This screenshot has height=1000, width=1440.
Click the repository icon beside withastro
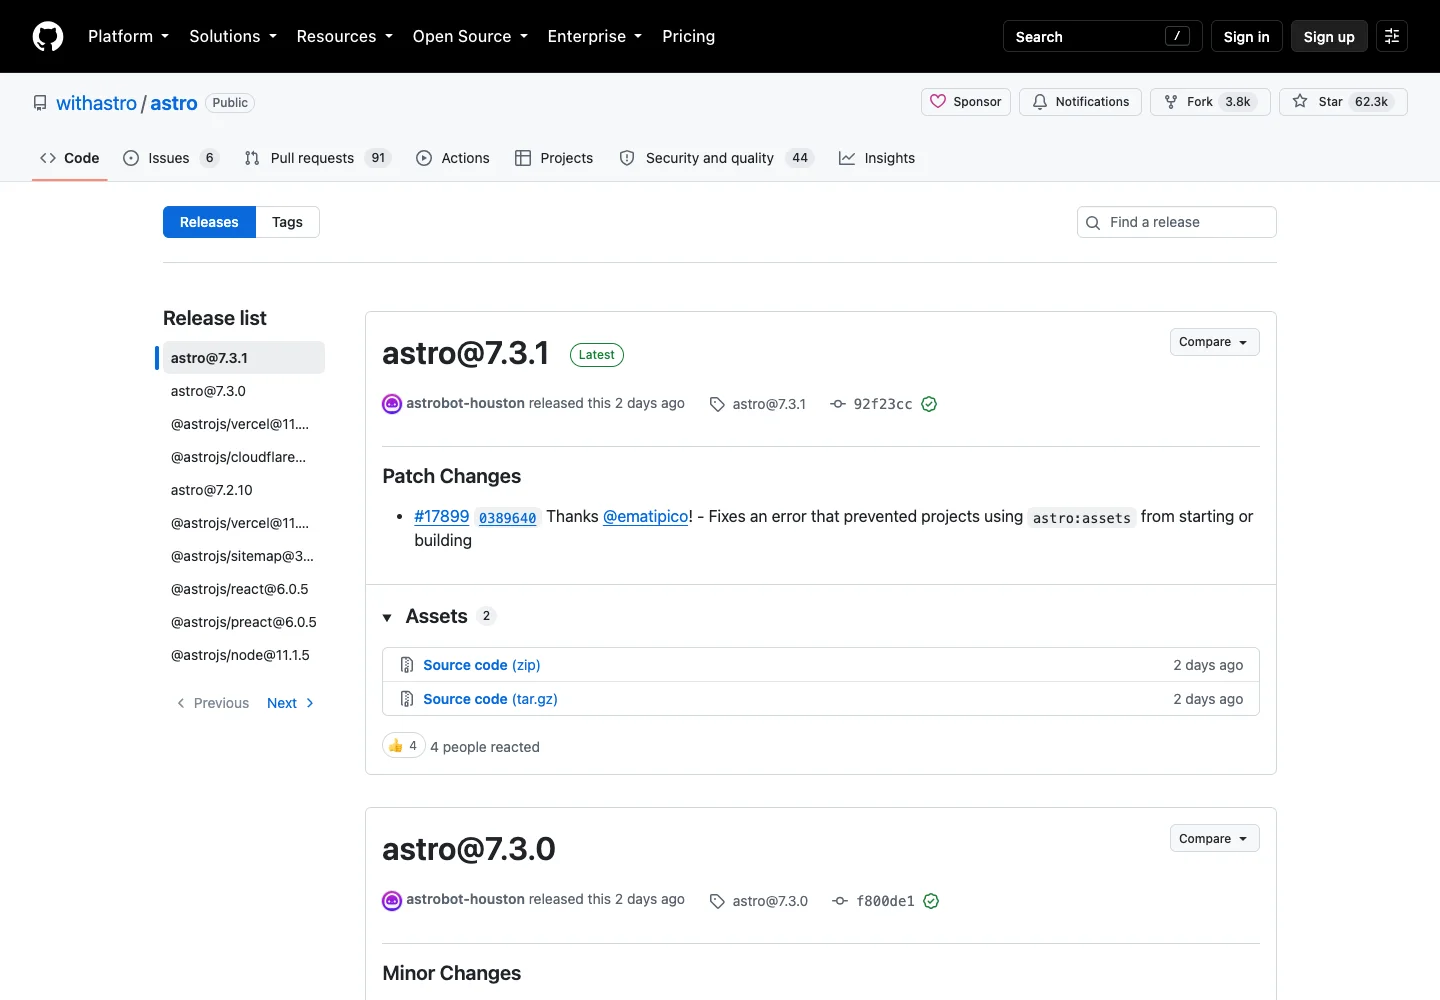[40, 103]
